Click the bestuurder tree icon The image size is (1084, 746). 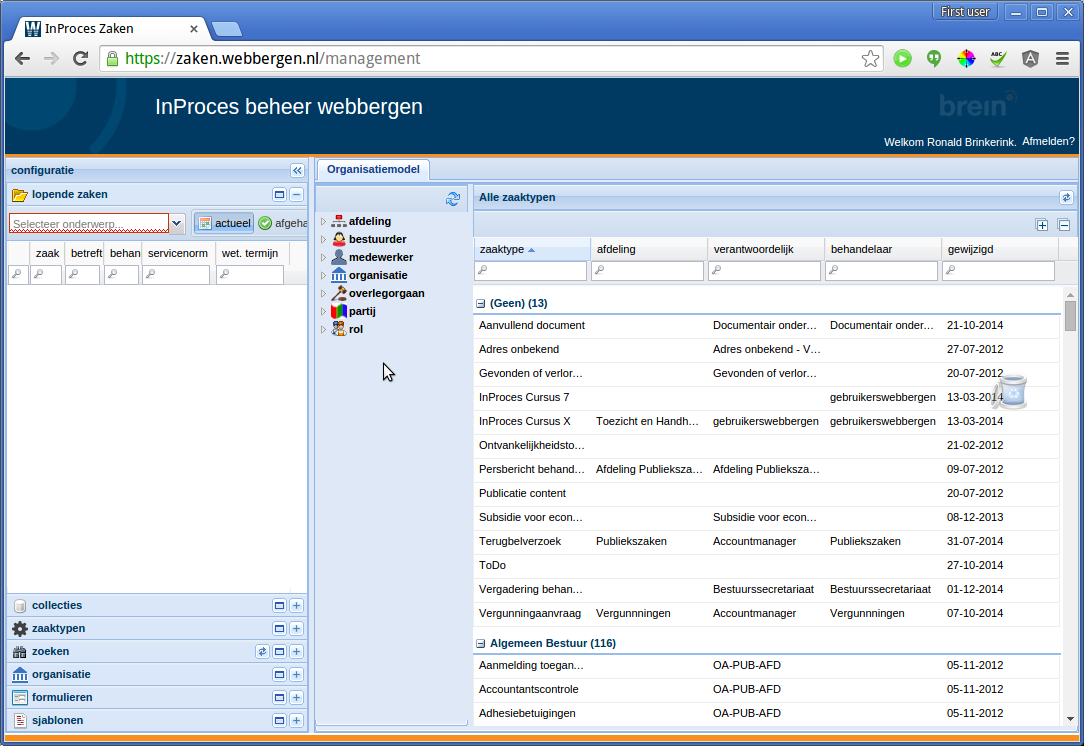[339, 239]
